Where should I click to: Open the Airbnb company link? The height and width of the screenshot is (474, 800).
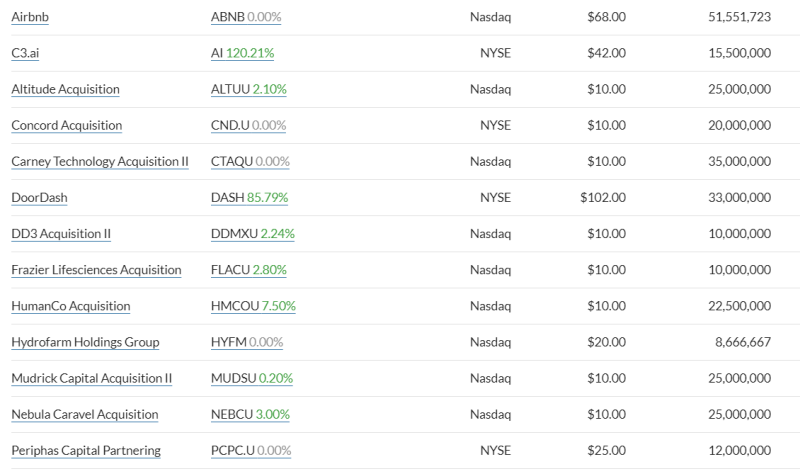[x=30, y=17]
